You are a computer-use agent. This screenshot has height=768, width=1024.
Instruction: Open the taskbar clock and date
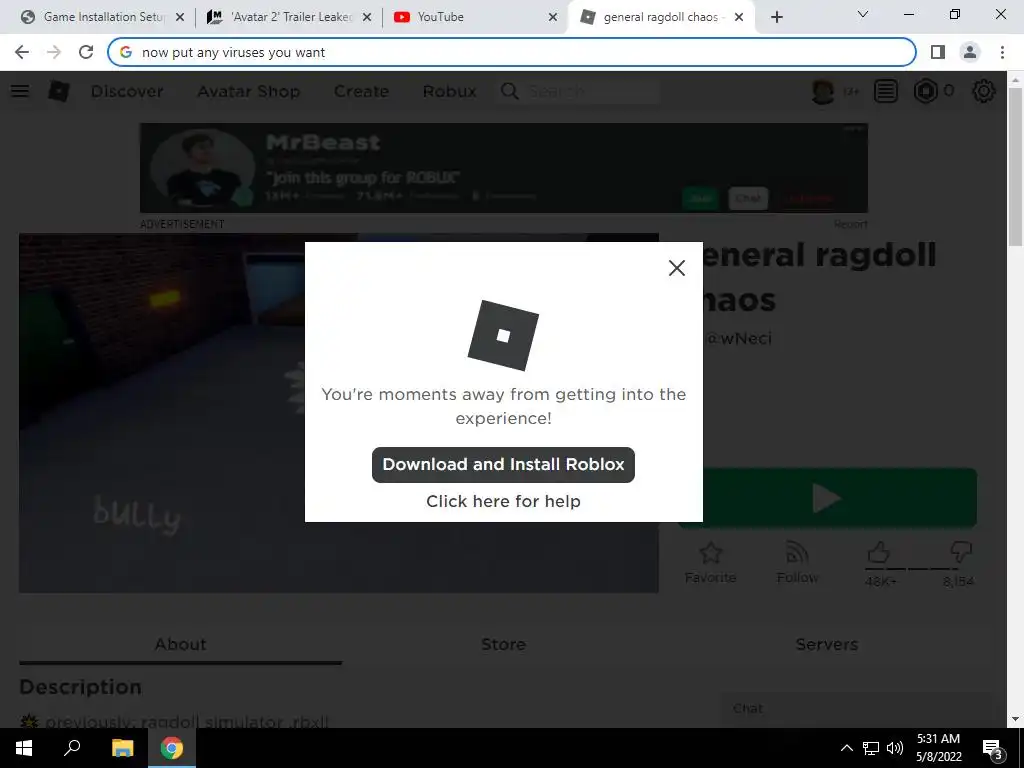(x=938, y=748)
